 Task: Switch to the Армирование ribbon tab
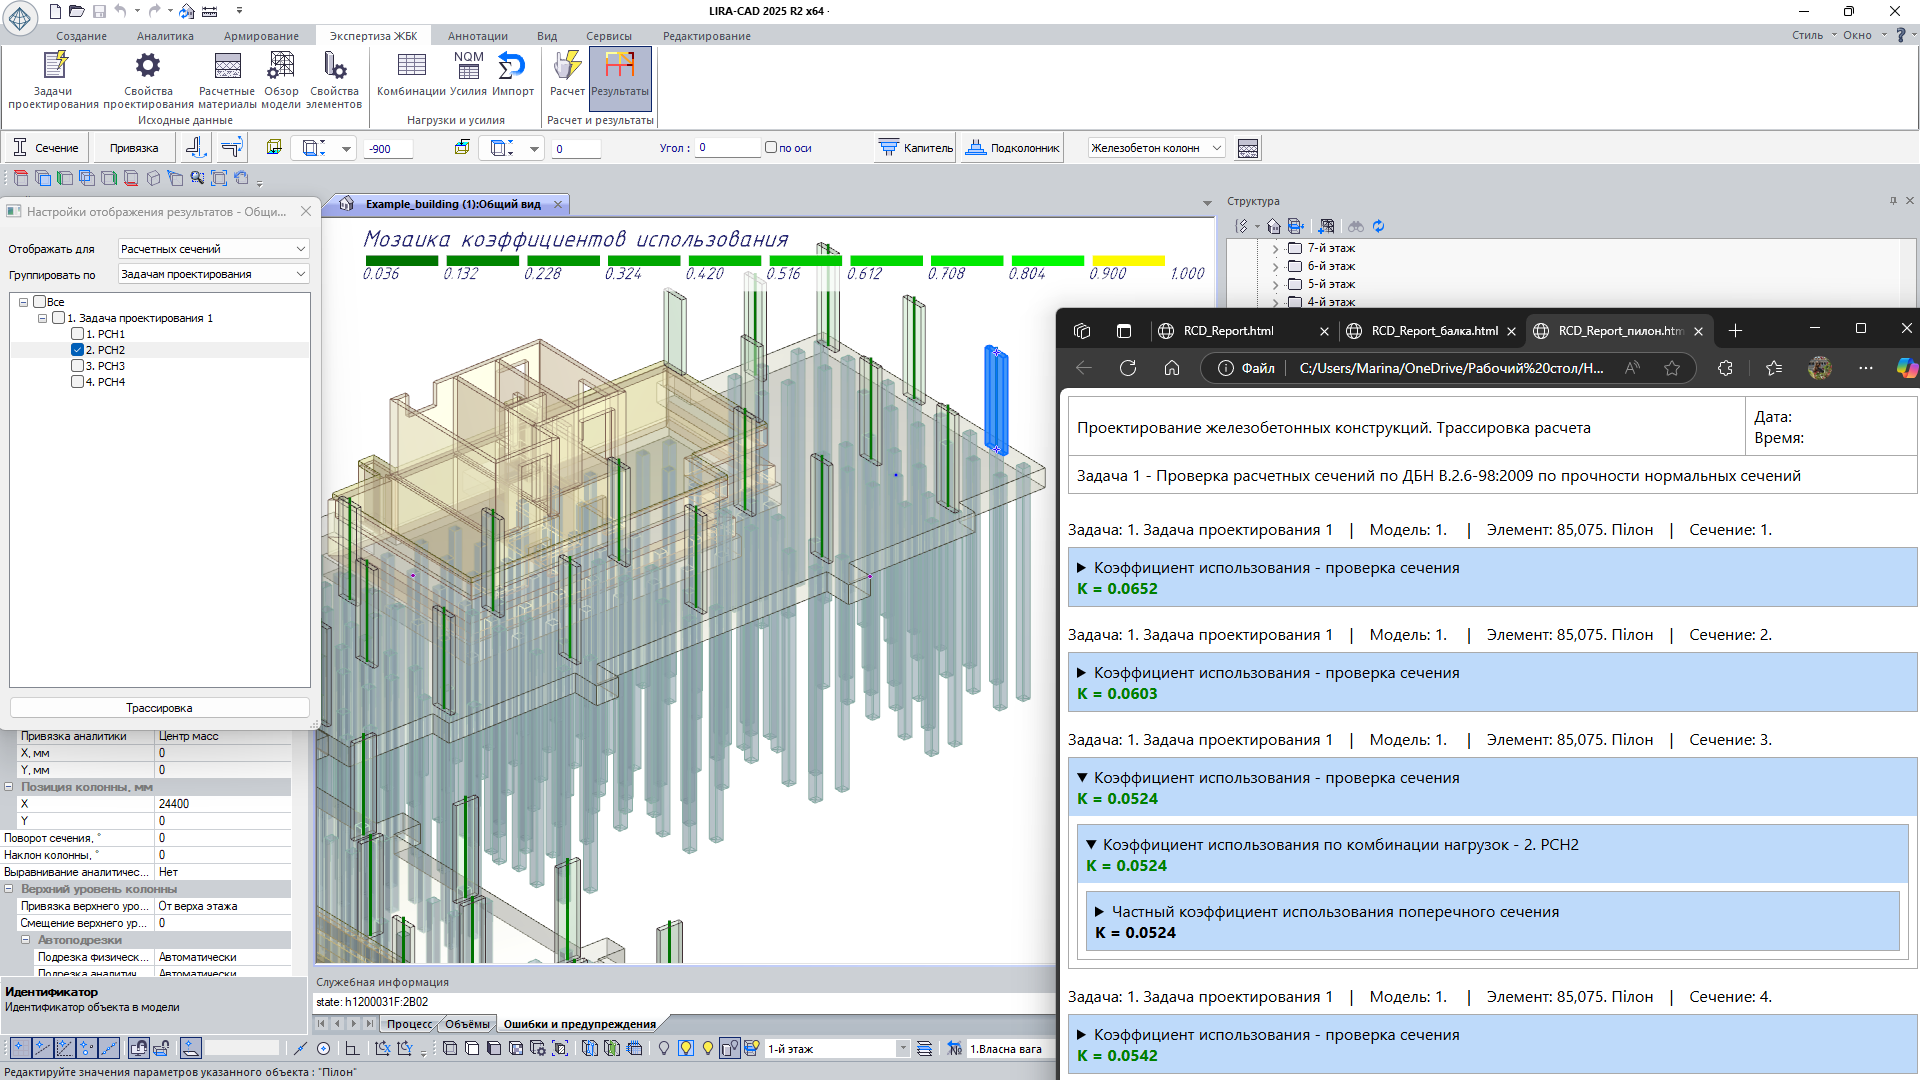click(261, 36)
